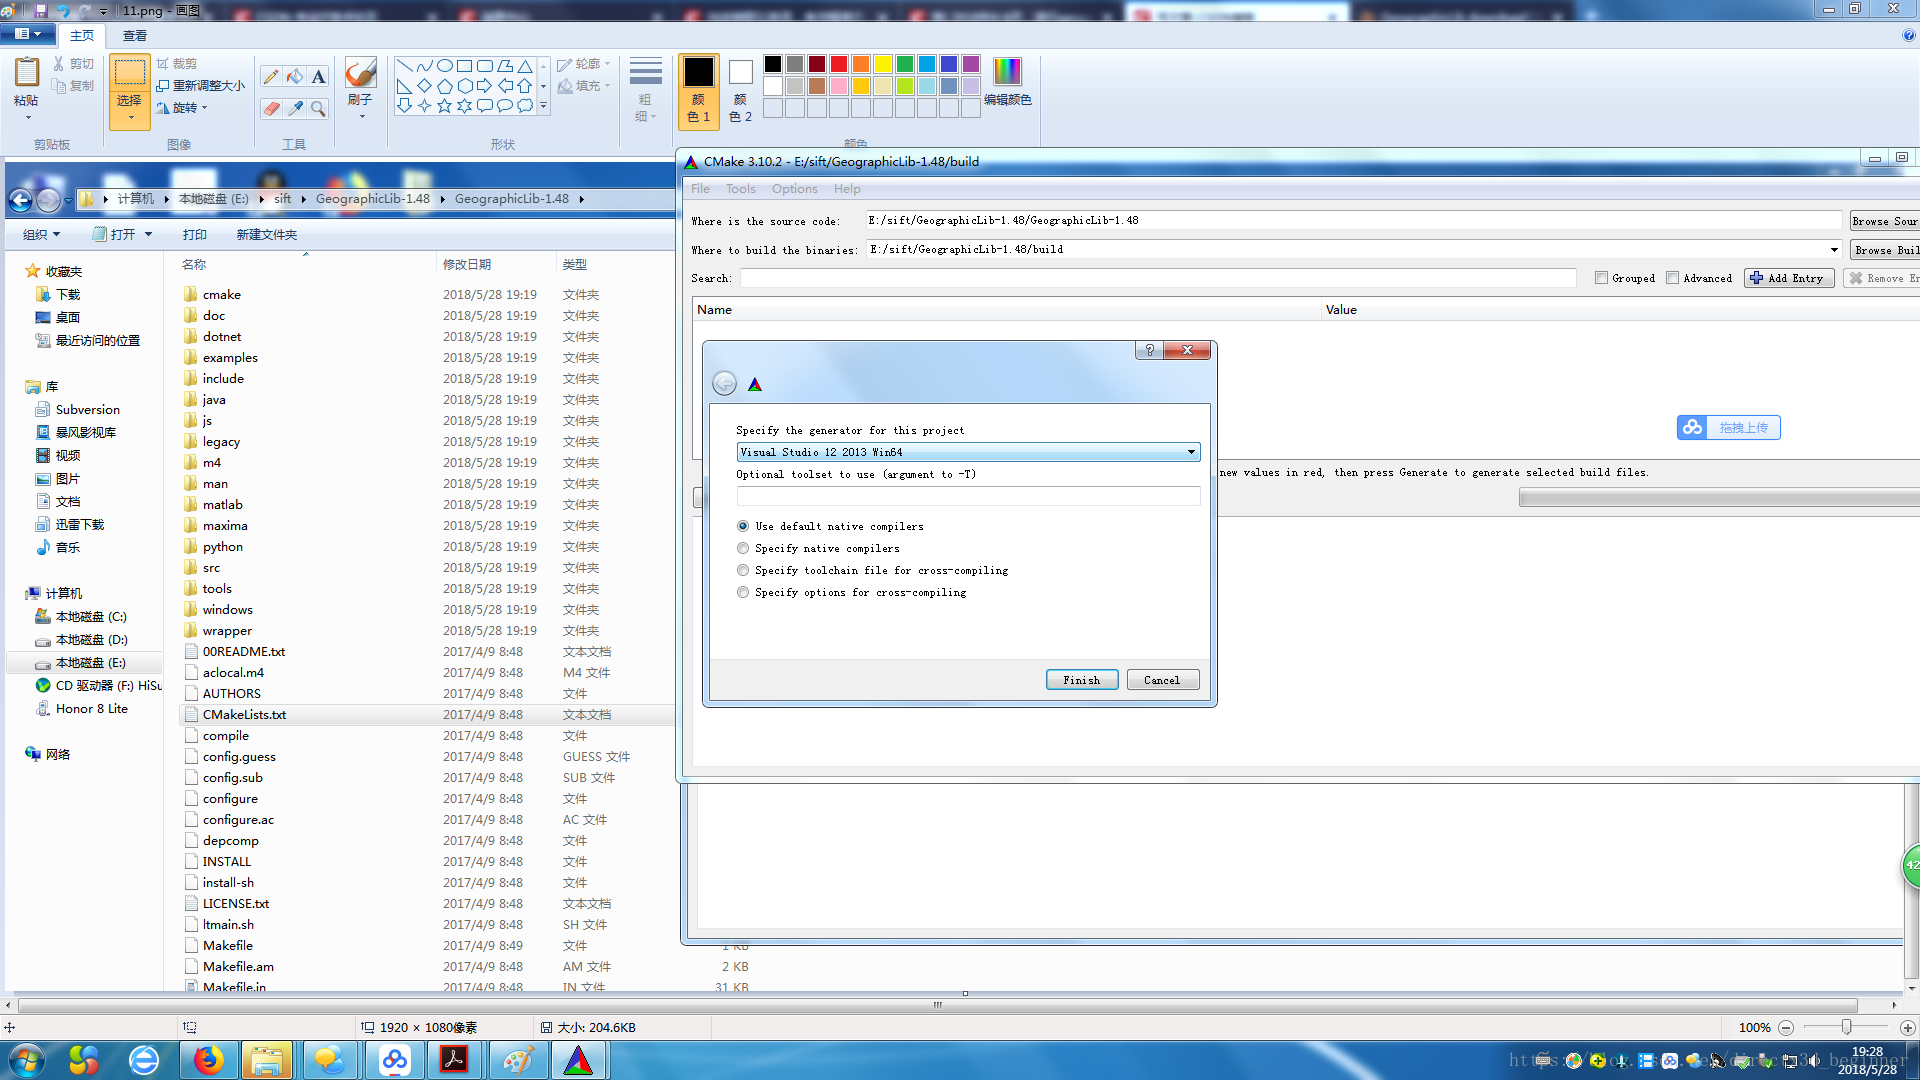Select the Text tool (A icon)
The width and height of the screenshot is (1920, 1080).
[x=318, y=77]
